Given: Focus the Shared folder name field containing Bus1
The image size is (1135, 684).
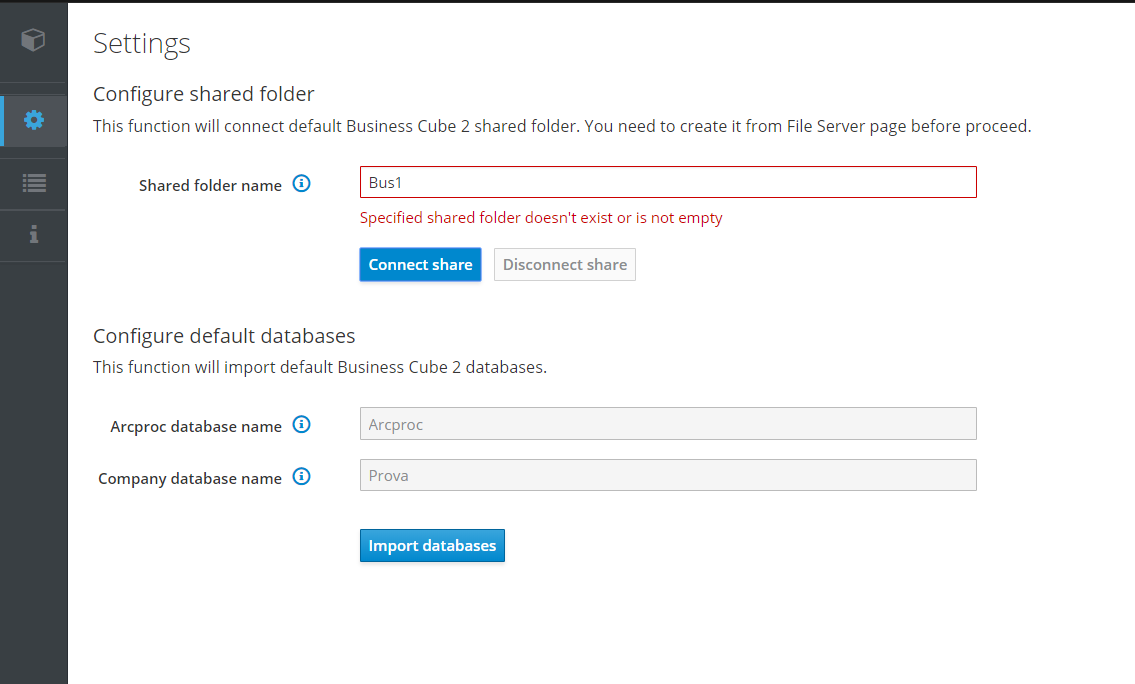Looking at the screenshot, I should pyautogui.click(x=668, y=182).
